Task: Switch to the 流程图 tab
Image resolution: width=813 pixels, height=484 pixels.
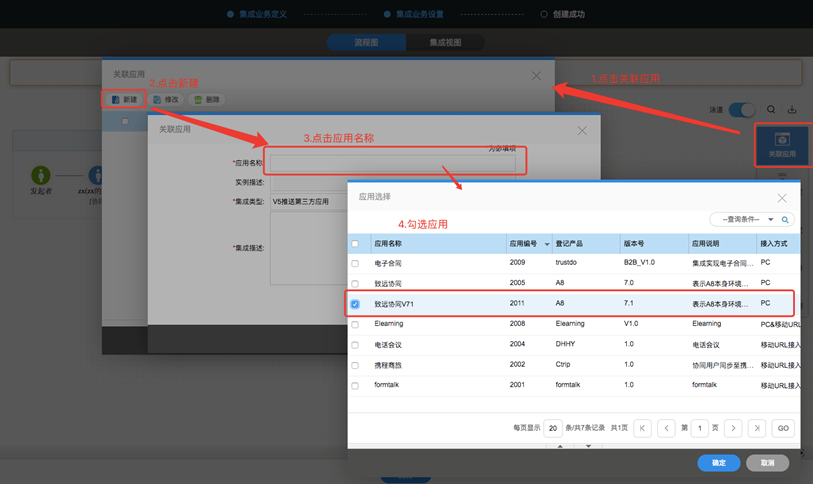Action: tap(366, 43)
